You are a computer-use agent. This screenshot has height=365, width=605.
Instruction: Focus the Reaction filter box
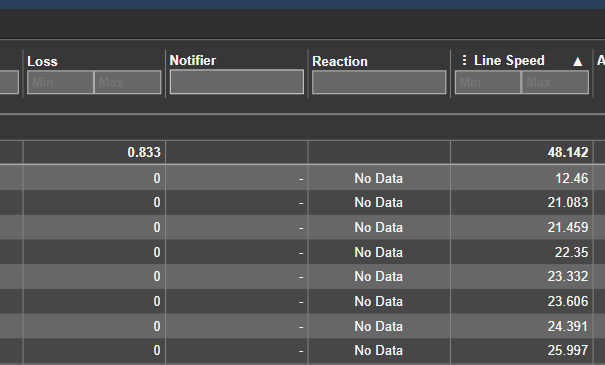(x=379, y=82)
